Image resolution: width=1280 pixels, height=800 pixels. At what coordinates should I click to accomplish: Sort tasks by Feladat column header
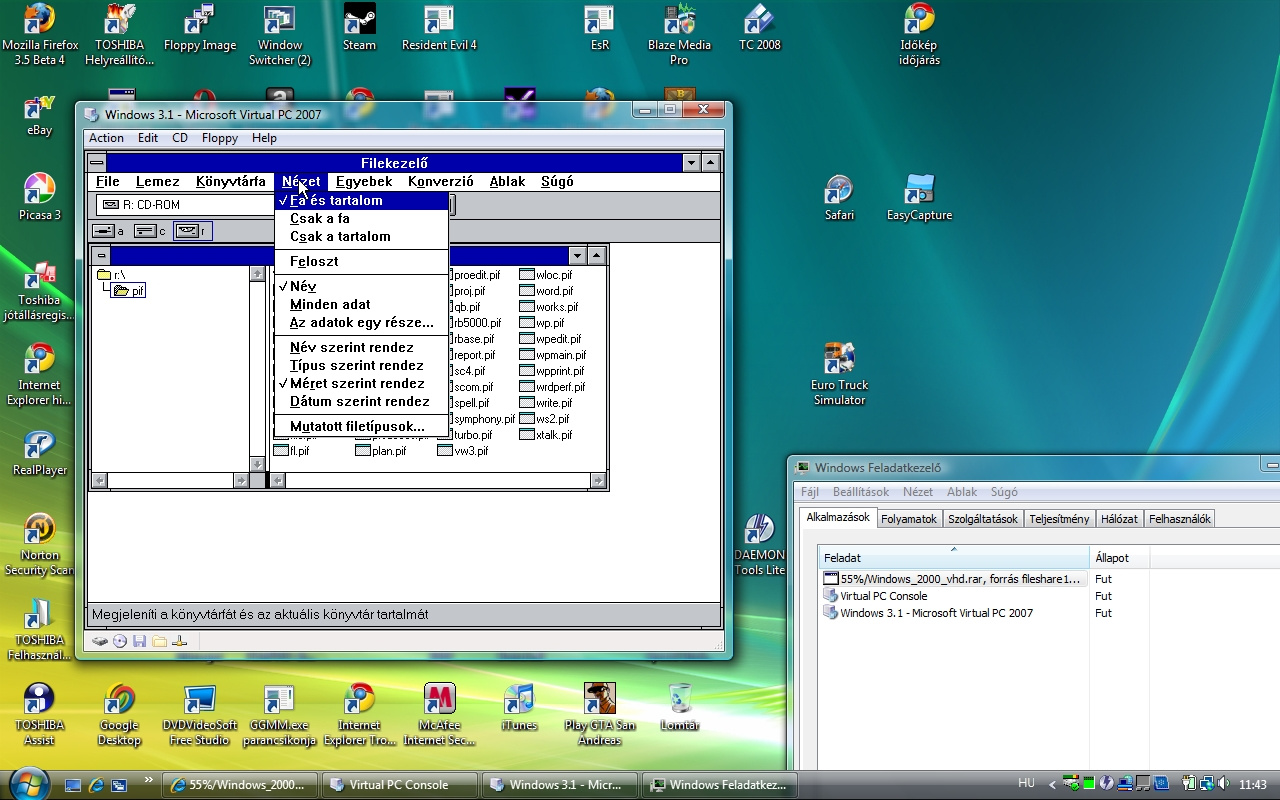pyautogui.click(x=953, y=557)
